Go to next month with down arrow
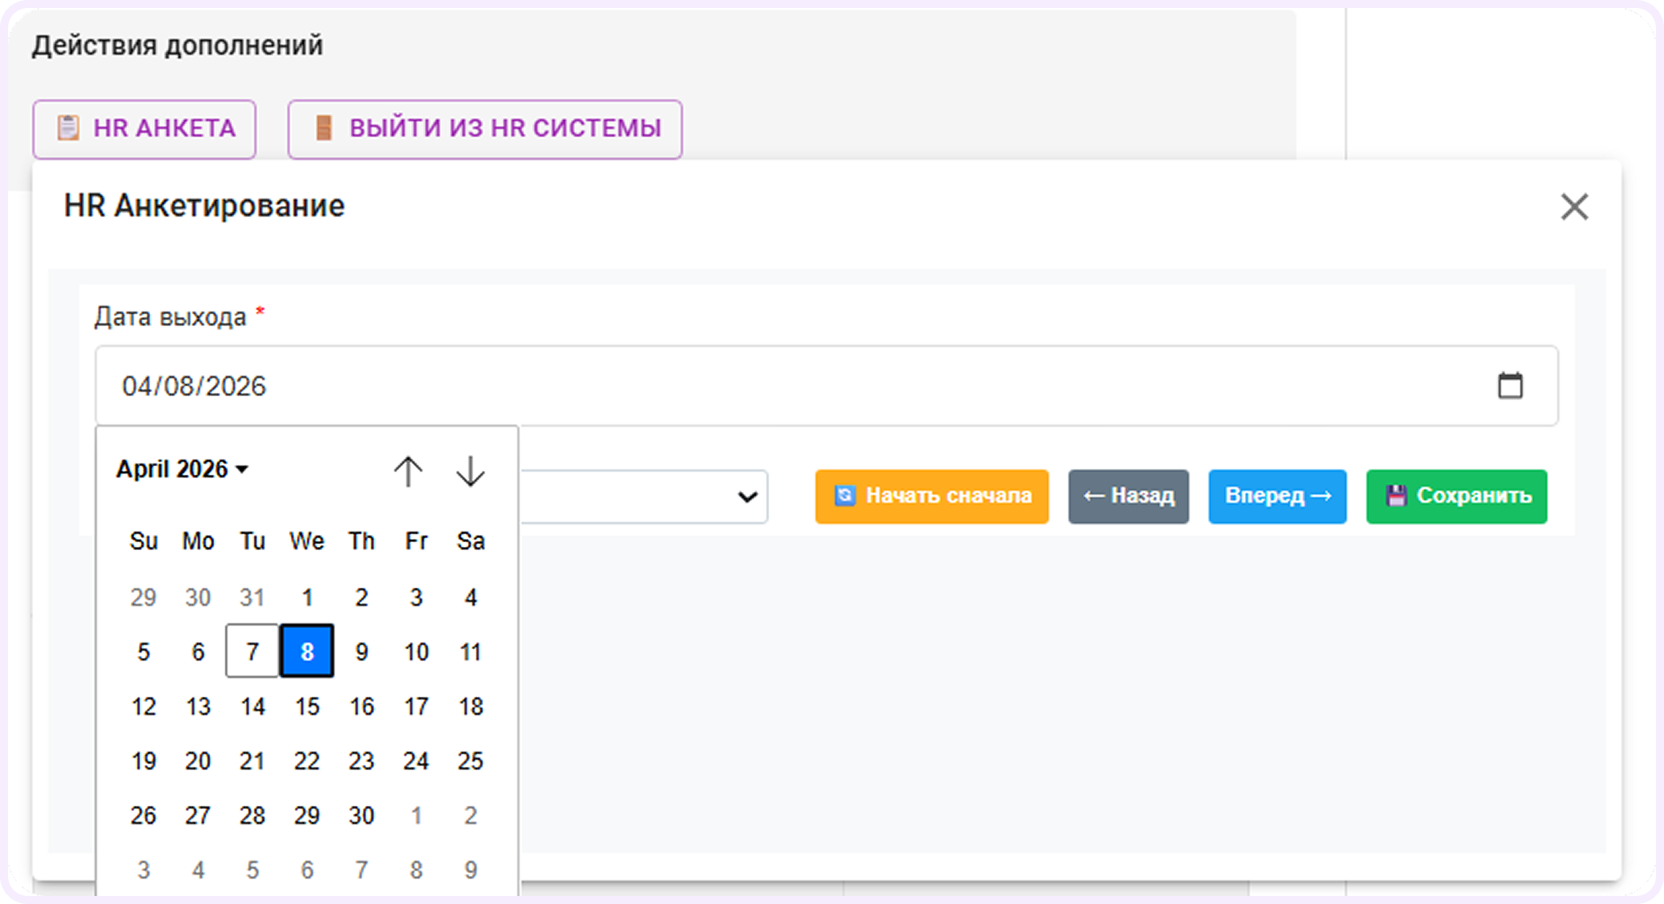 click(x=470, y=471)
